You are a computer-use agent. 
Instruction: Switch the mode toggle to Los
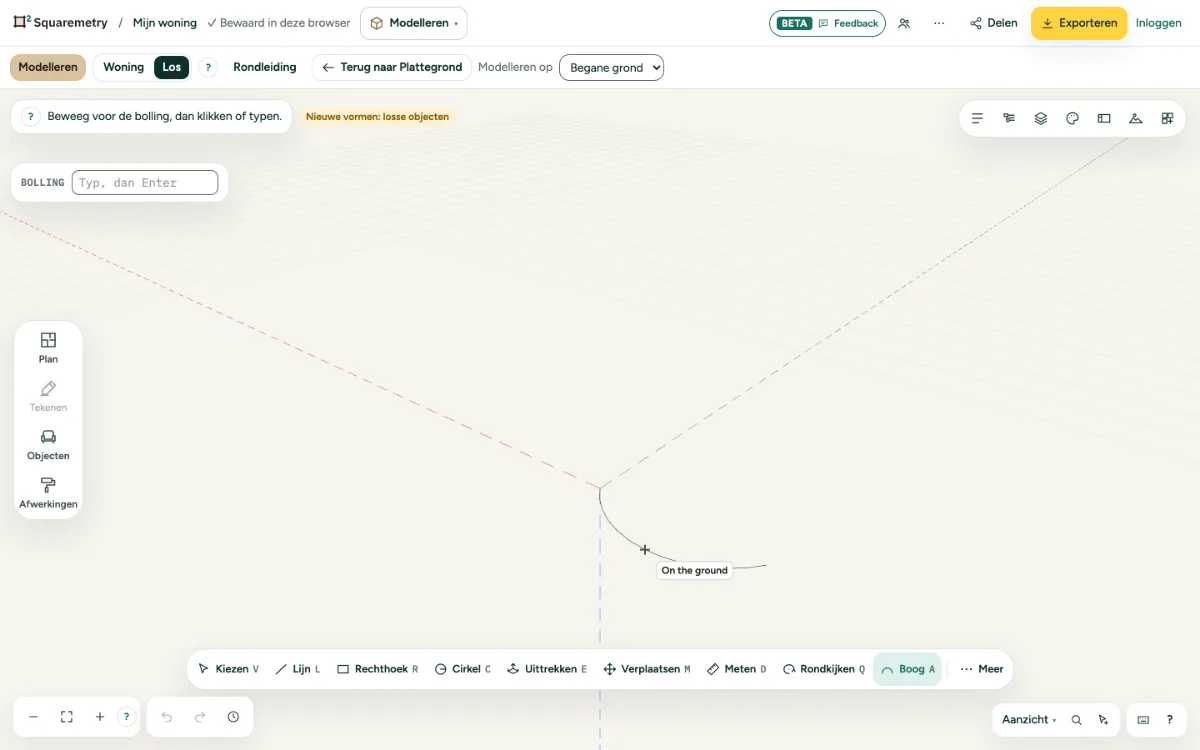click(172, 68)
